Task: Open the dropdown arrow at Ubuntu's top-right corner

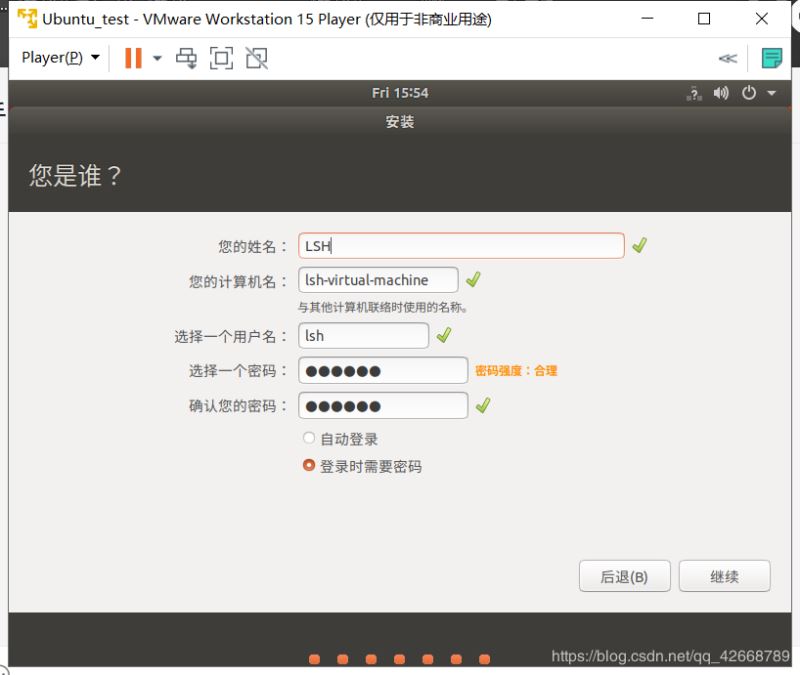Action: 772,92
